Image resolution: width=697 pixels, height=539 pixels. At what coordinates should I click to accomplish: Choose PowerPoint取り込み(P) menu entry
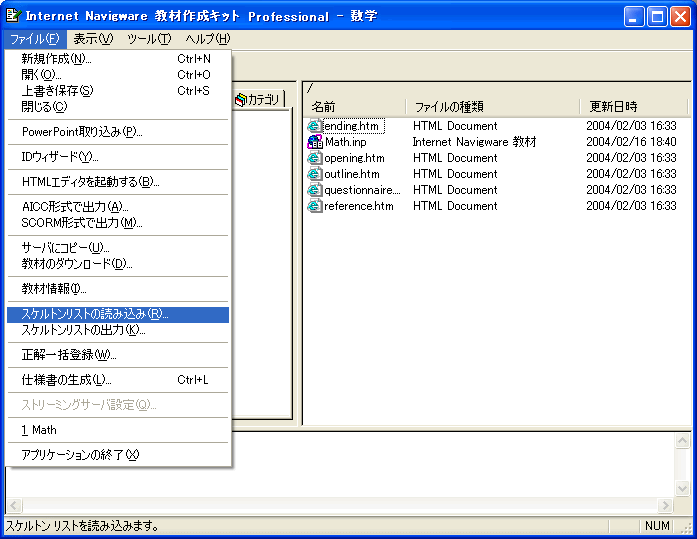tap(118, 132)
